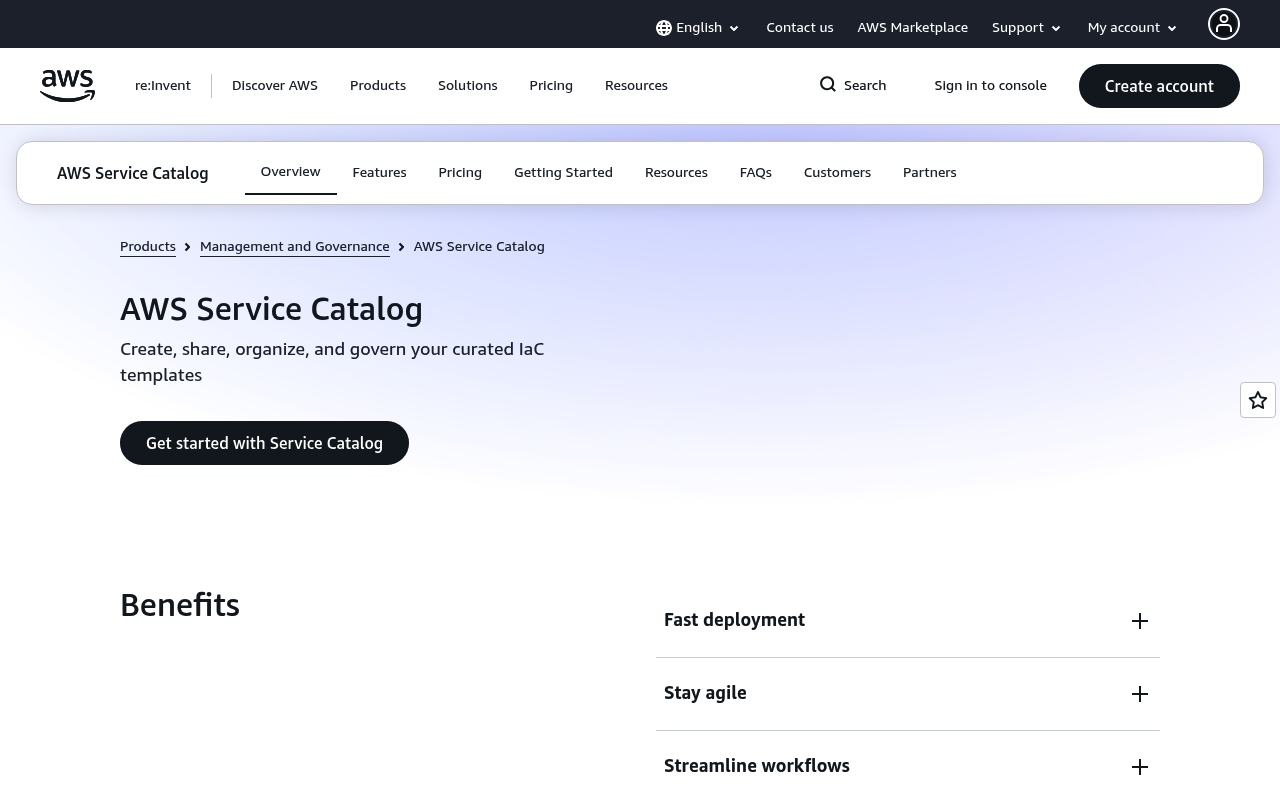
Task: Open the top Resources menu
Action: pos(636,86)
